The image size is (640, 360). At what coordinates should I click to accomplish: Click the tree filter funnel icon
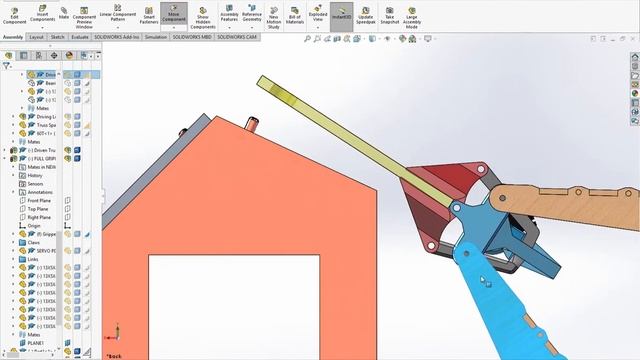point(6,65)
